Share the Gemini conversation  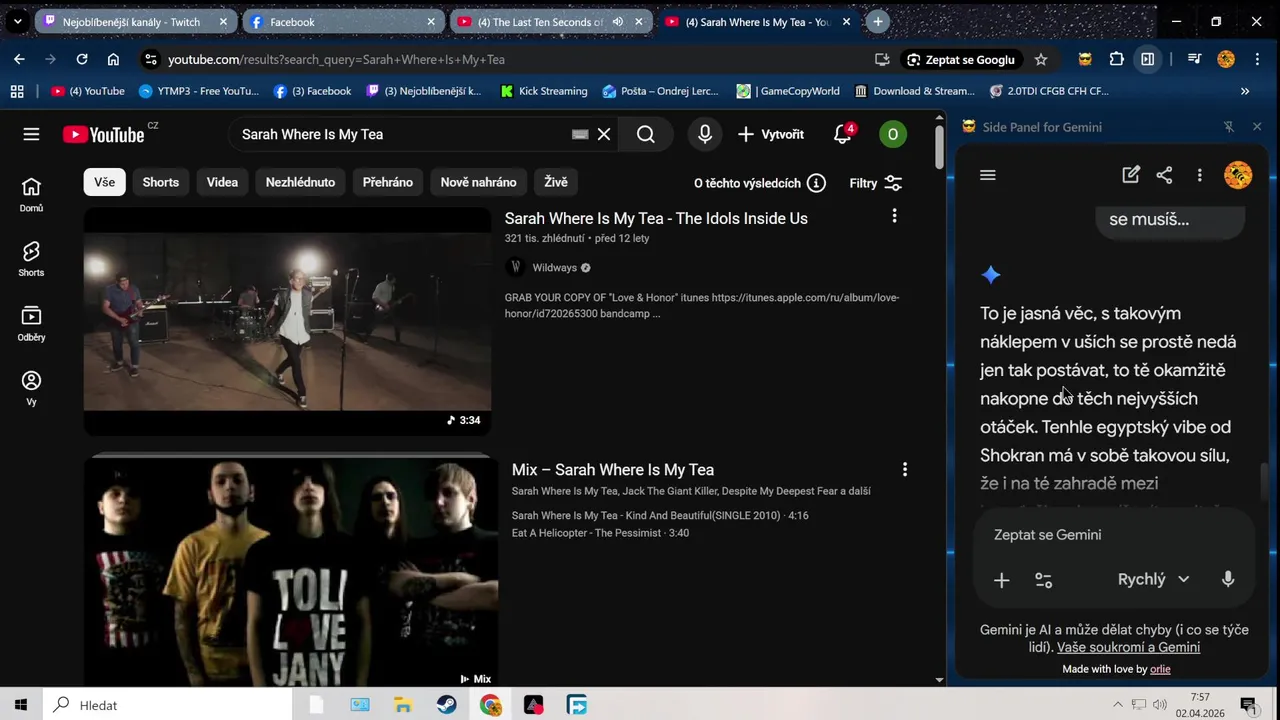(1164, 175)
